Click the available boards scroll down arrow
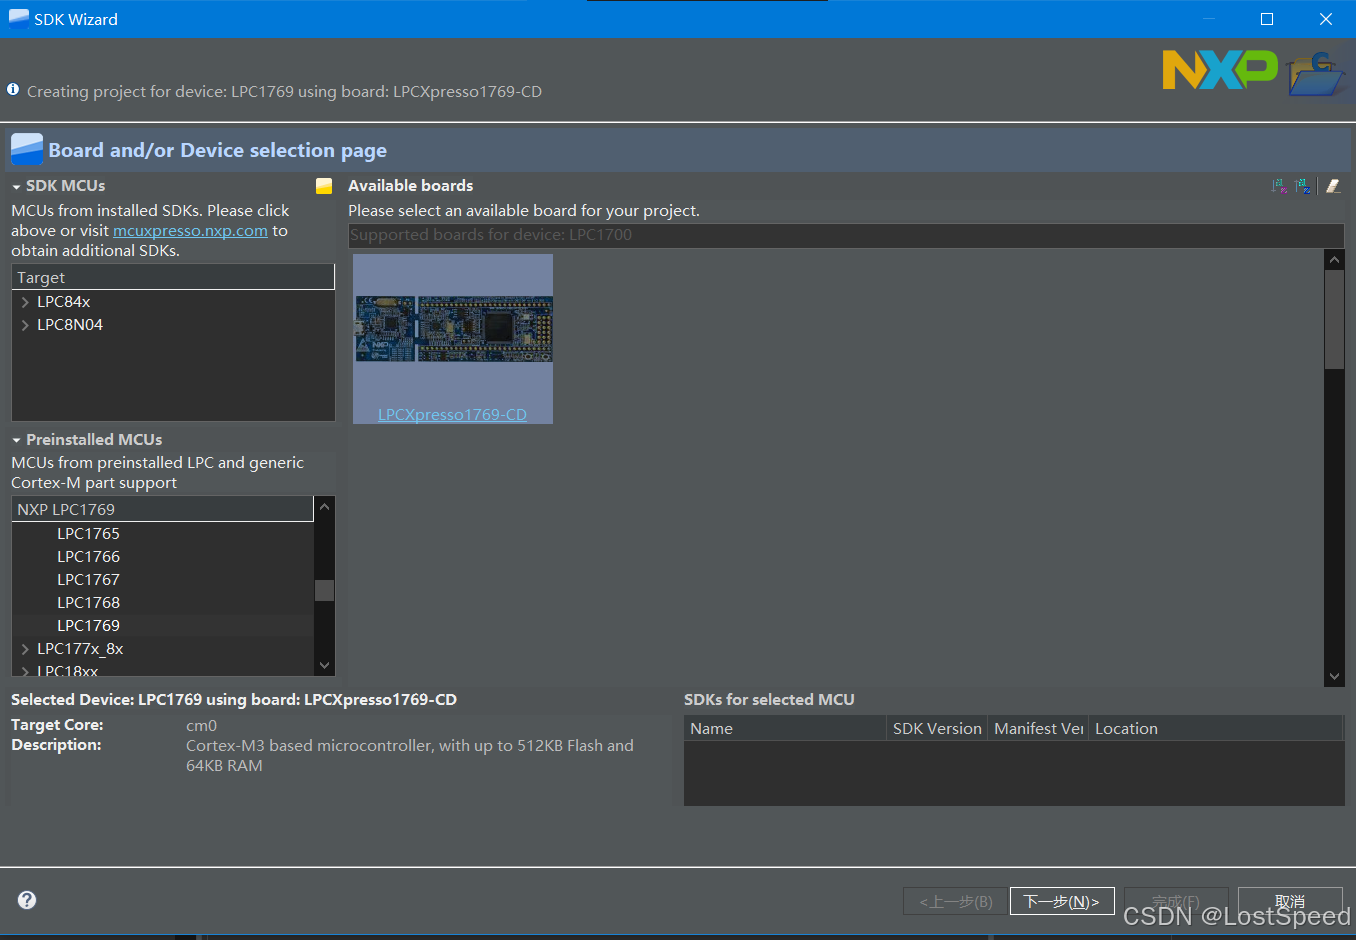The width and height of the screenshot is (1356, 940). pos(1334,676)
